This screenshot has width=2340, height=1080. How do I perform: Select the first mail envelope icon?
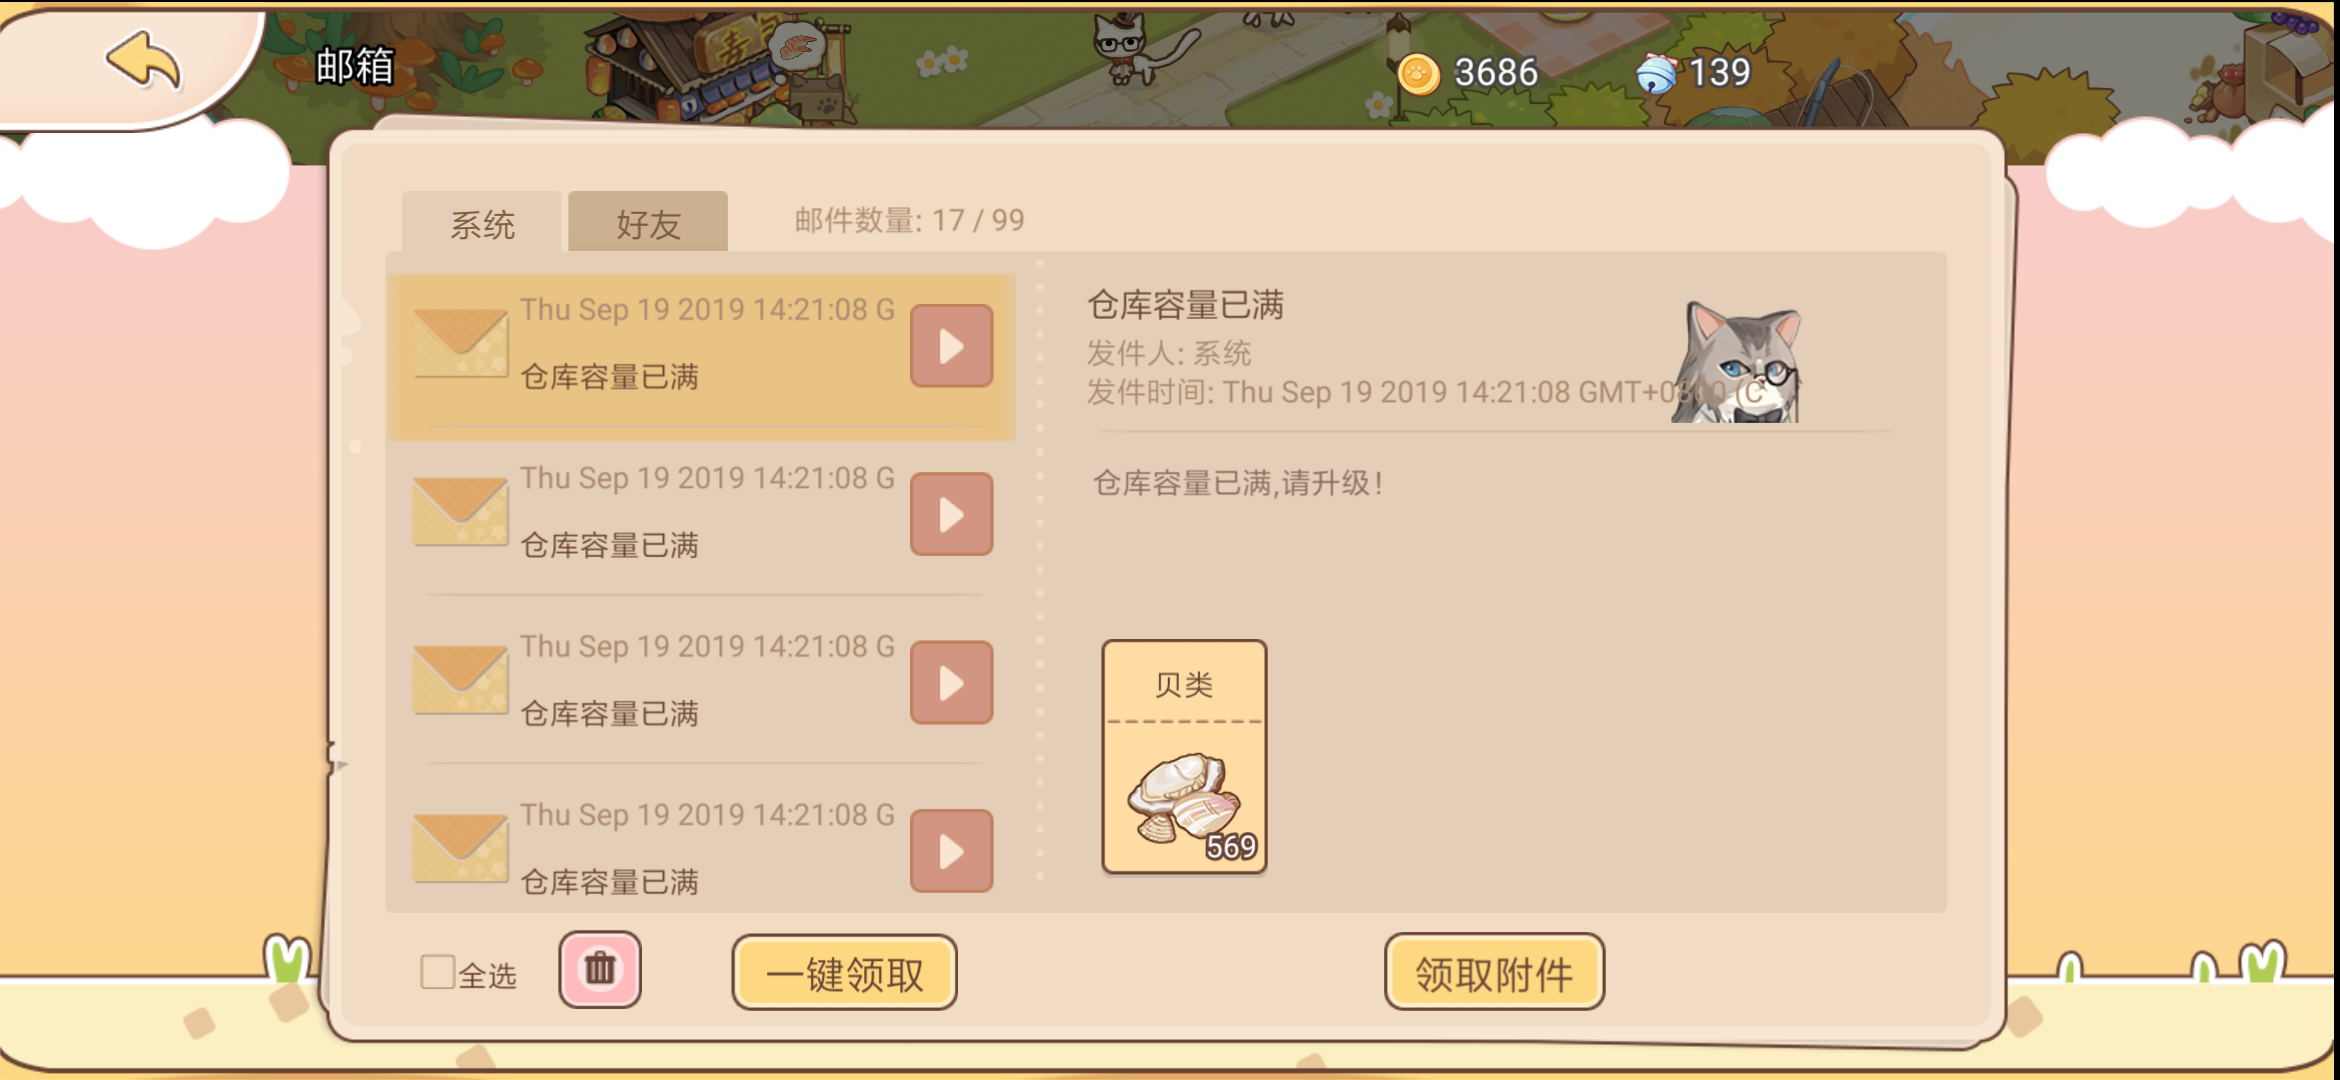tap(461, 343)
